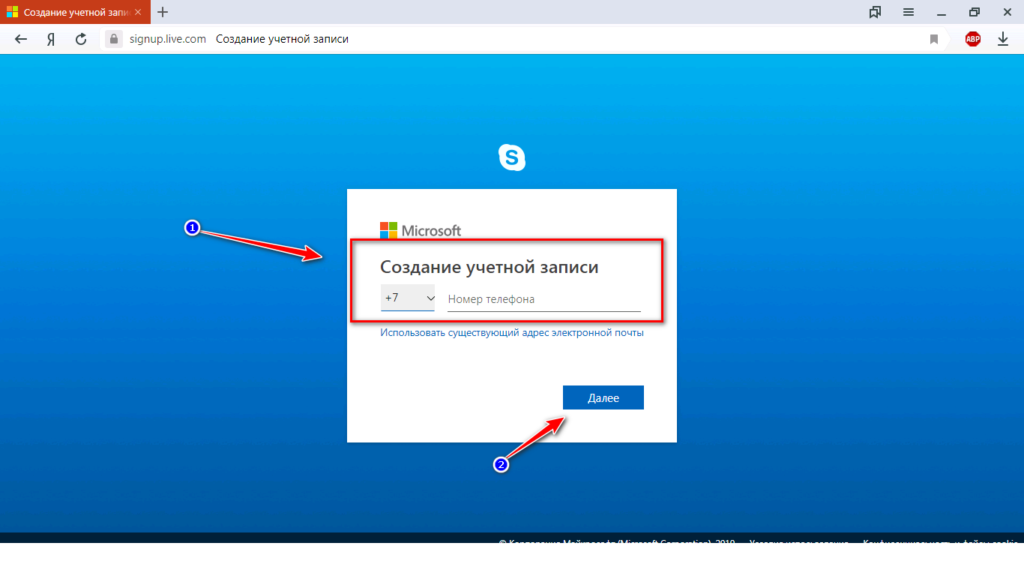Click the padlock site security icon
This screenshot has width=1024, height=576.
pos(112,39)
